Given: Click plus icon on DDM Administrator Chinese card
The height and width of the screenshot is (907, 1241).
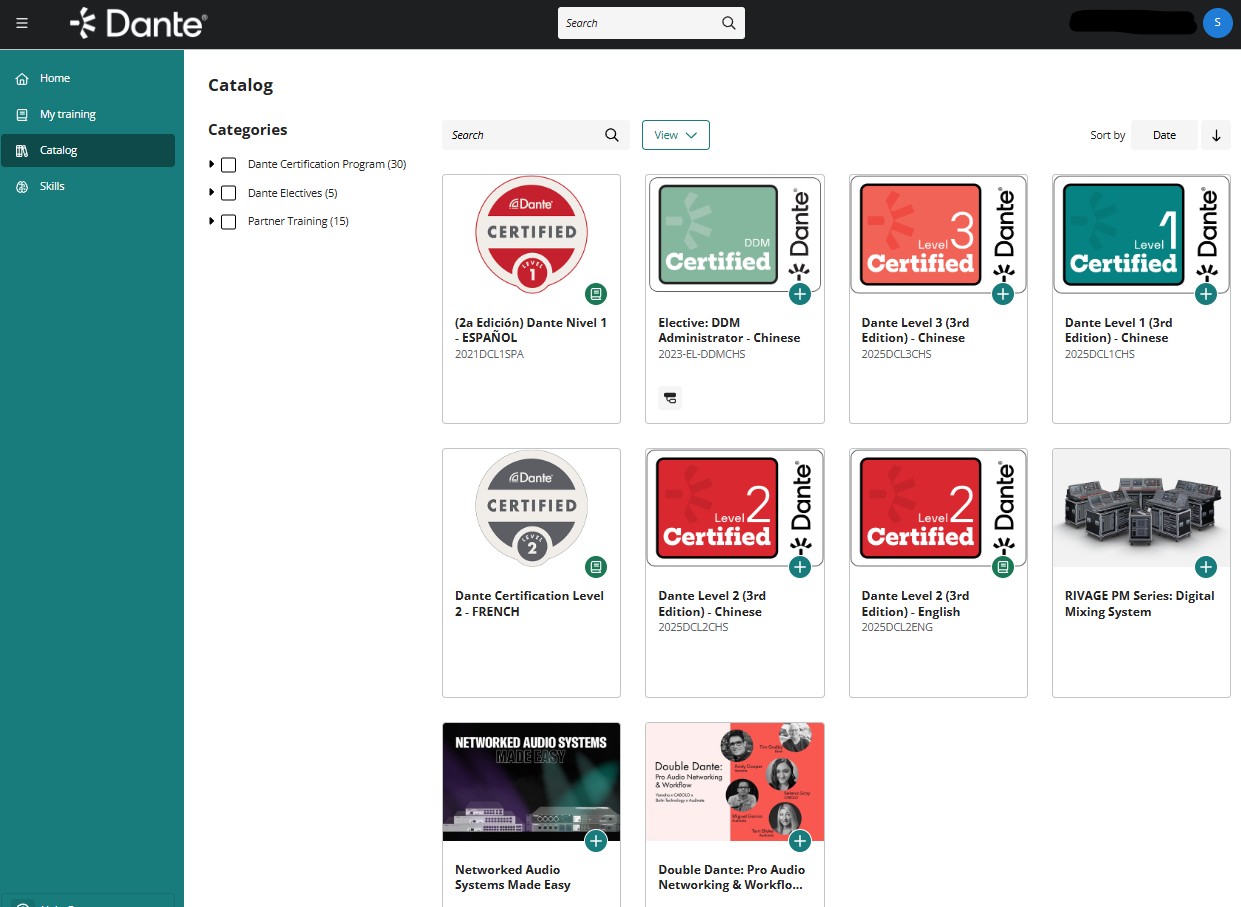Looking at the screenshot, I should click(x=799, y=294).
